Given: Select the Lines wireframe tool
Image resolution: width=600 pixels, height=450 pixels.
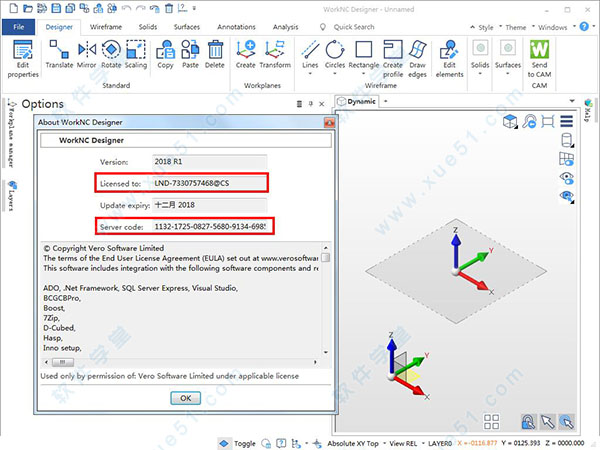Looking at the screenshot, I should tap(310, 55).
